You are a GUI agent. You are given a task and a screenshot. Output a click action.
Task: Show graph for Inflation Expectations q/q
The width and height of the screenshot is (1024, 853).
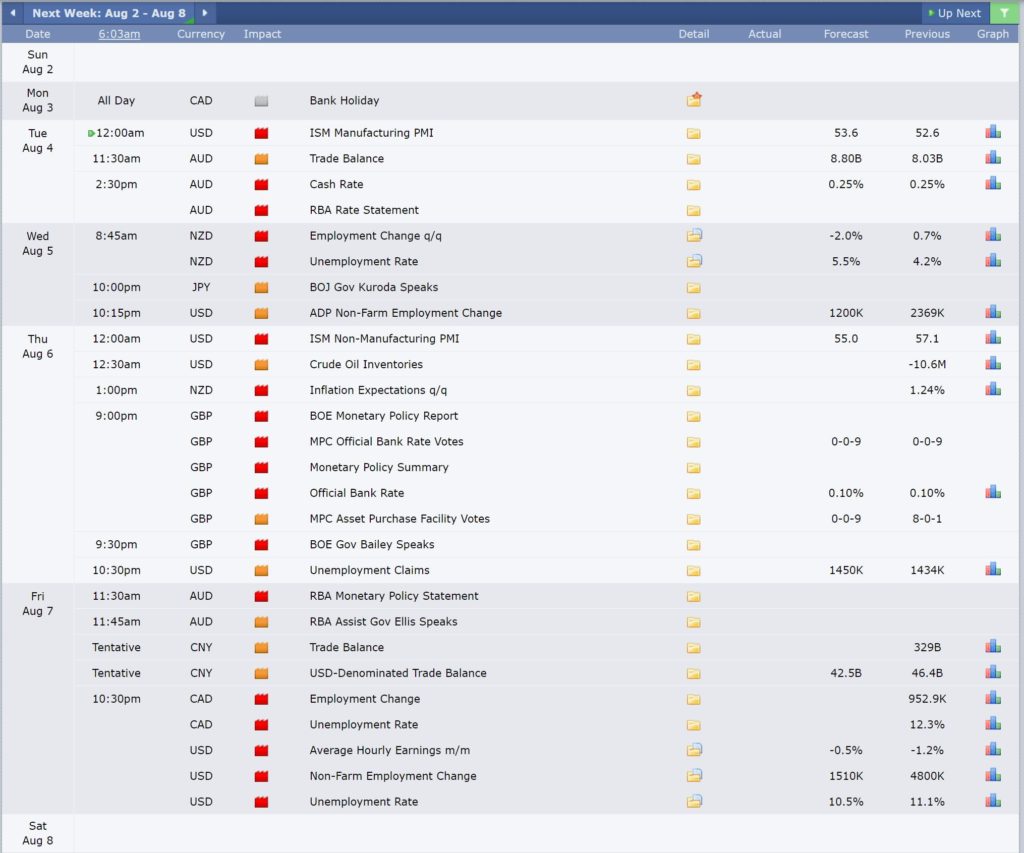(x=993, y=389)
